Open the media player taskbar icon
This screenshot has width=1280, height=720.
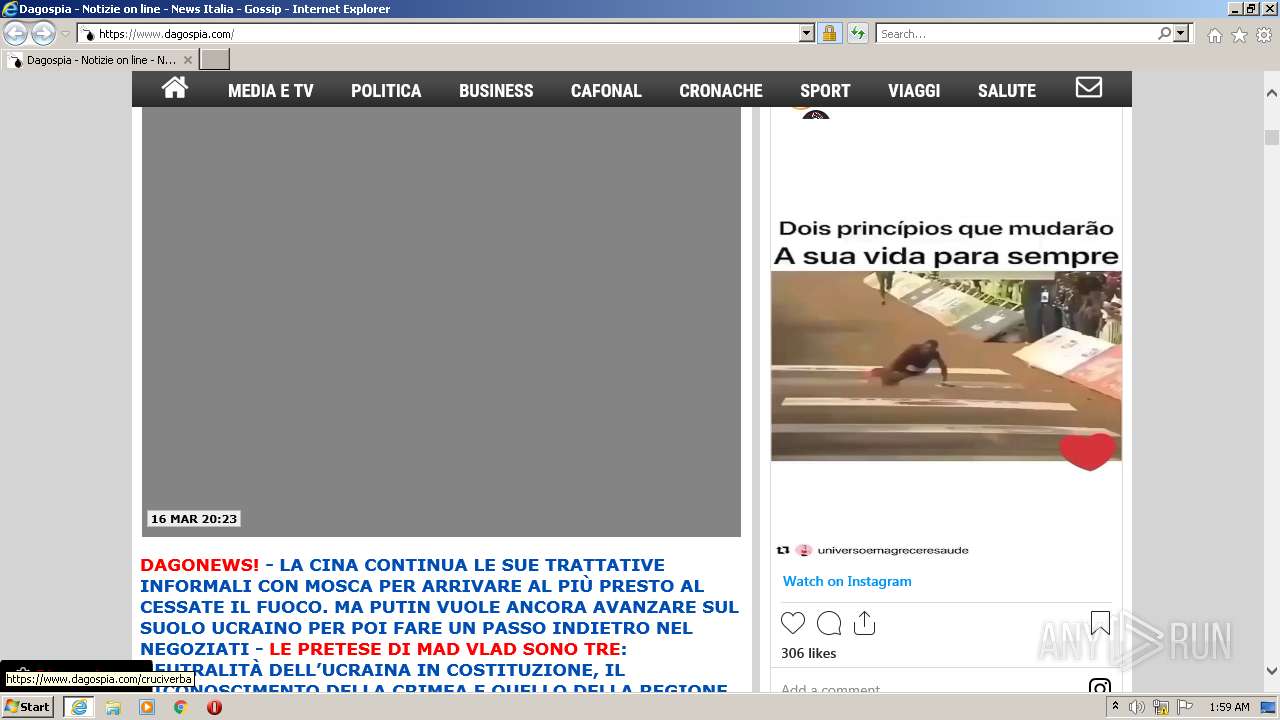click(x=147, y=707)
